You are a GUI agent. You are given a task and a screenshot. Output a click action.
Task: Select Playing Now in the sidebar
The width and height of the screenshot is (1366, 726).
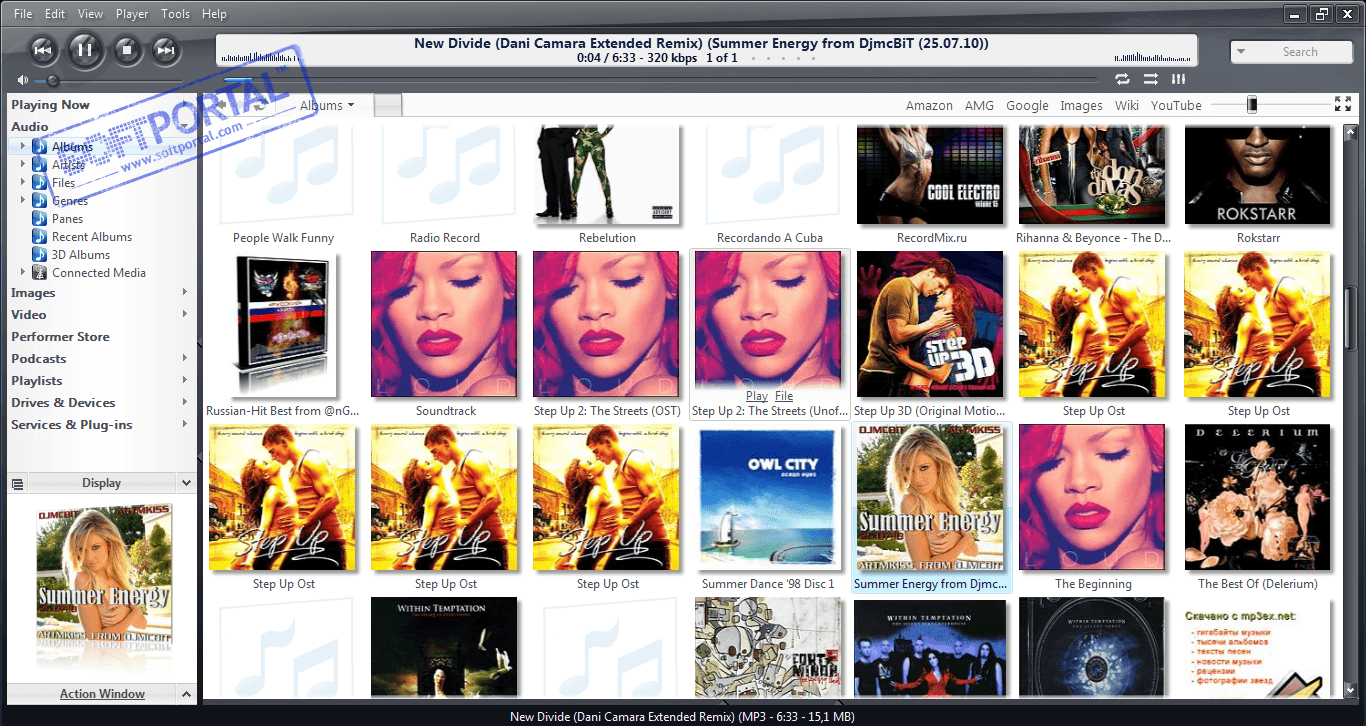point(50,105)
